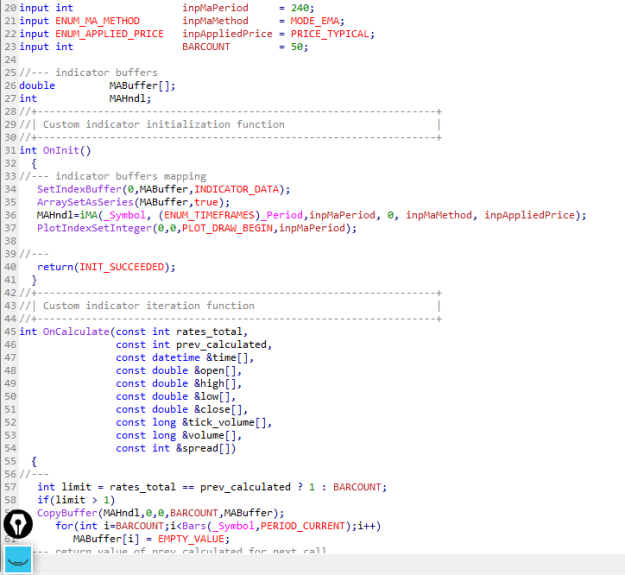Click &volume[] parameter on line 53

(x=209, y=435)
